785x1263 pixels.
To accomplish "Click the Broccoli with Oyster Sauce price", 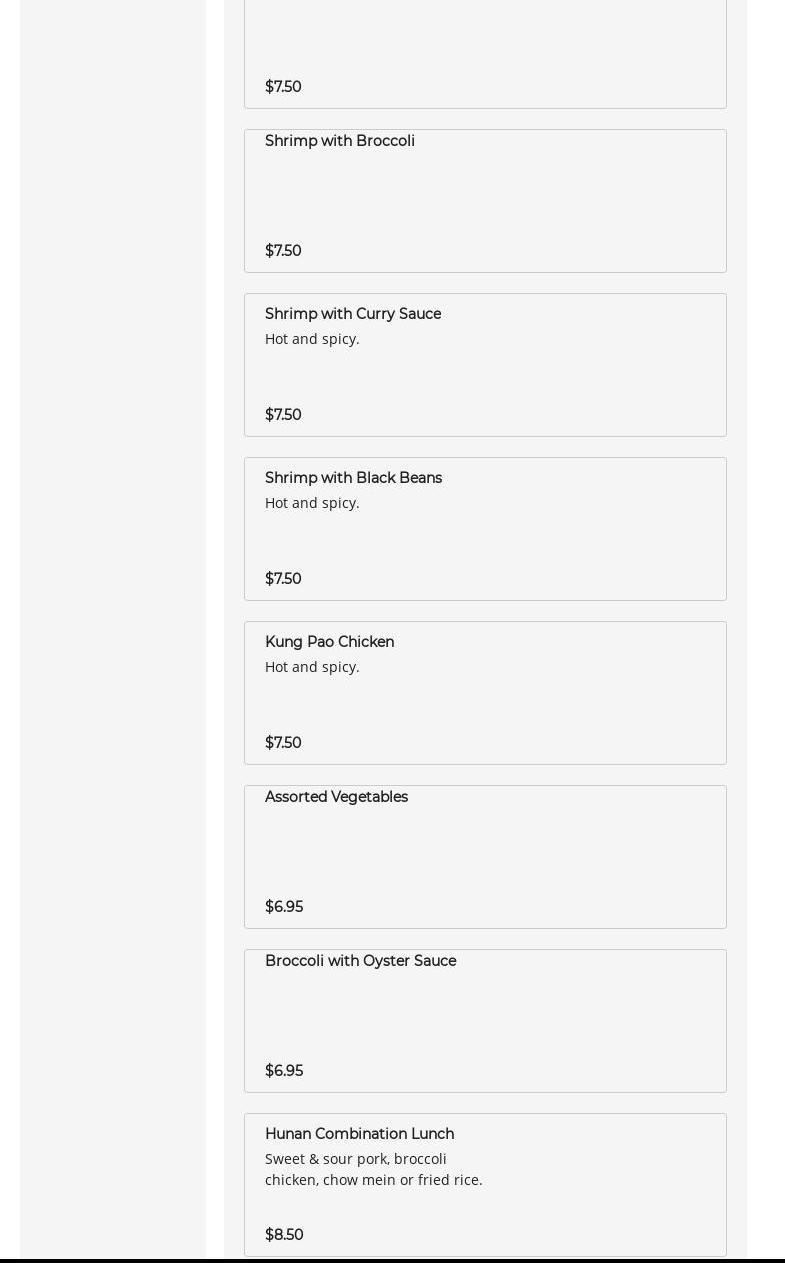I will click(284, 1071).
